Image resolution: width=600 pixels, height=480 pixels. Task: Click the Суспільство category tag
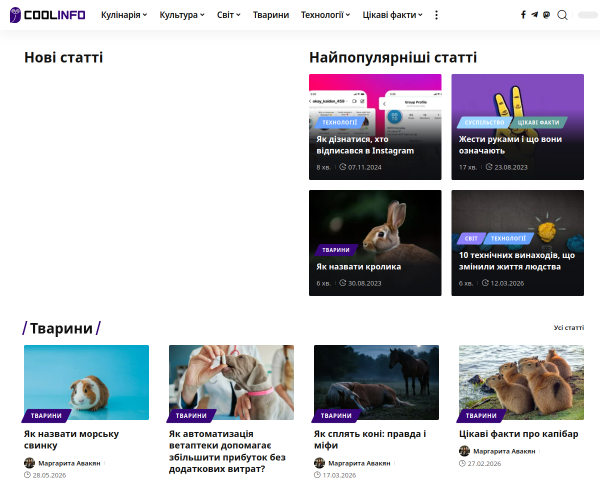click(x=484, y=122)
